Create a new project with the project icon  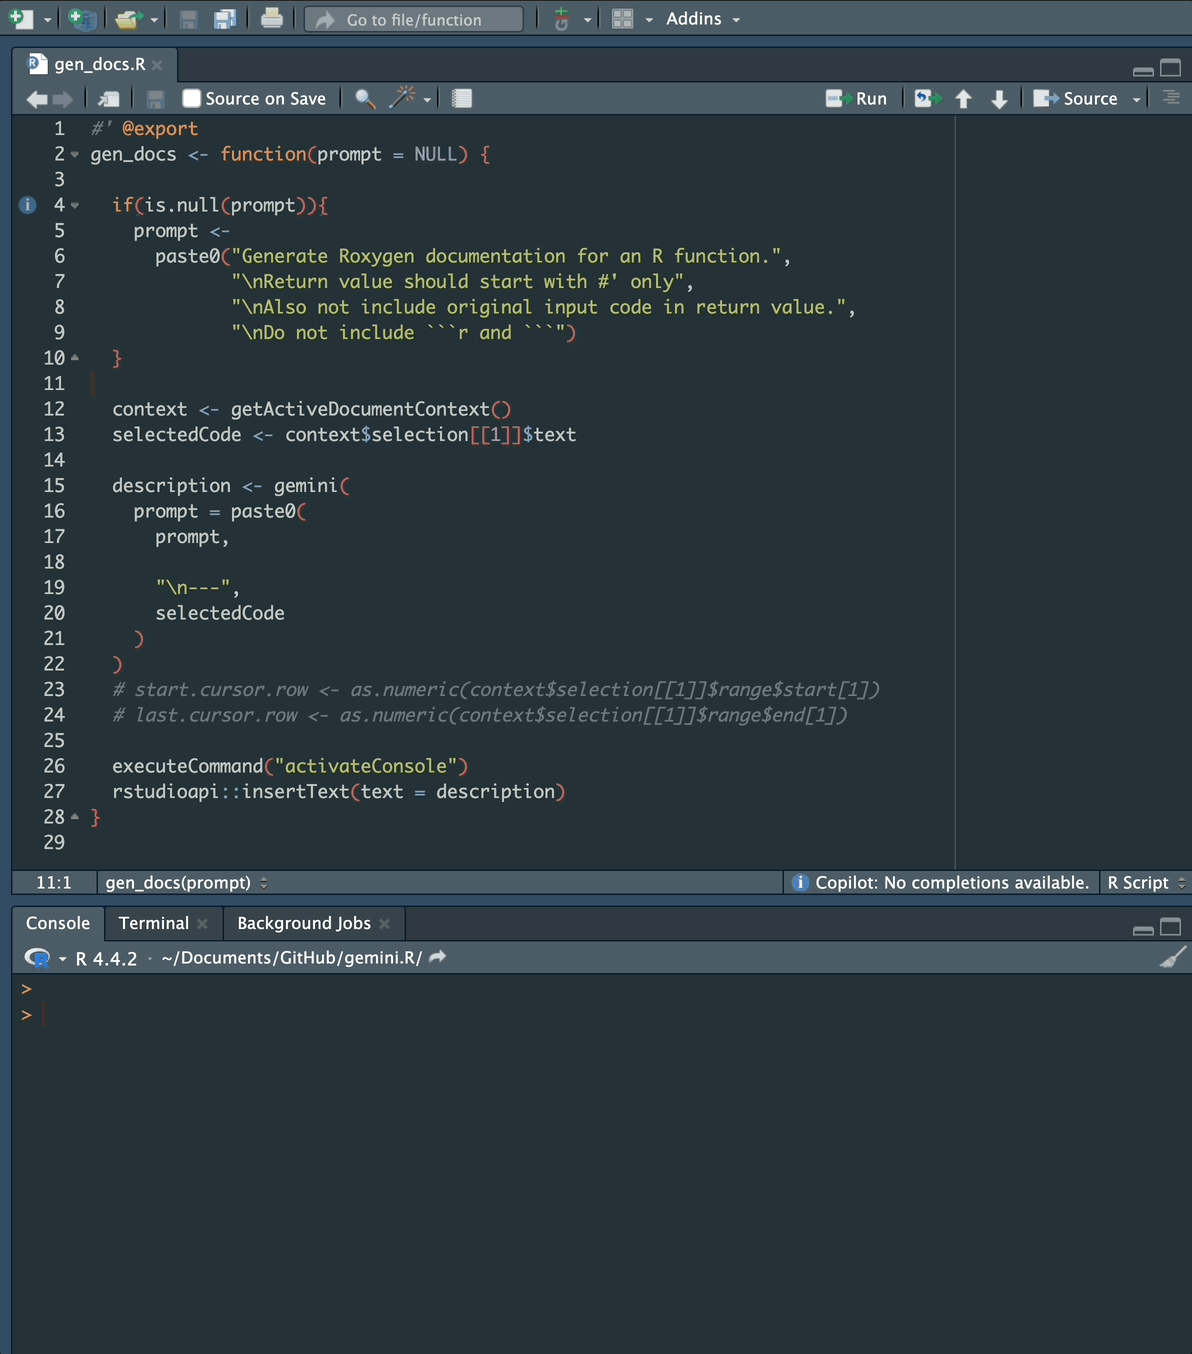tap(82, 19)
